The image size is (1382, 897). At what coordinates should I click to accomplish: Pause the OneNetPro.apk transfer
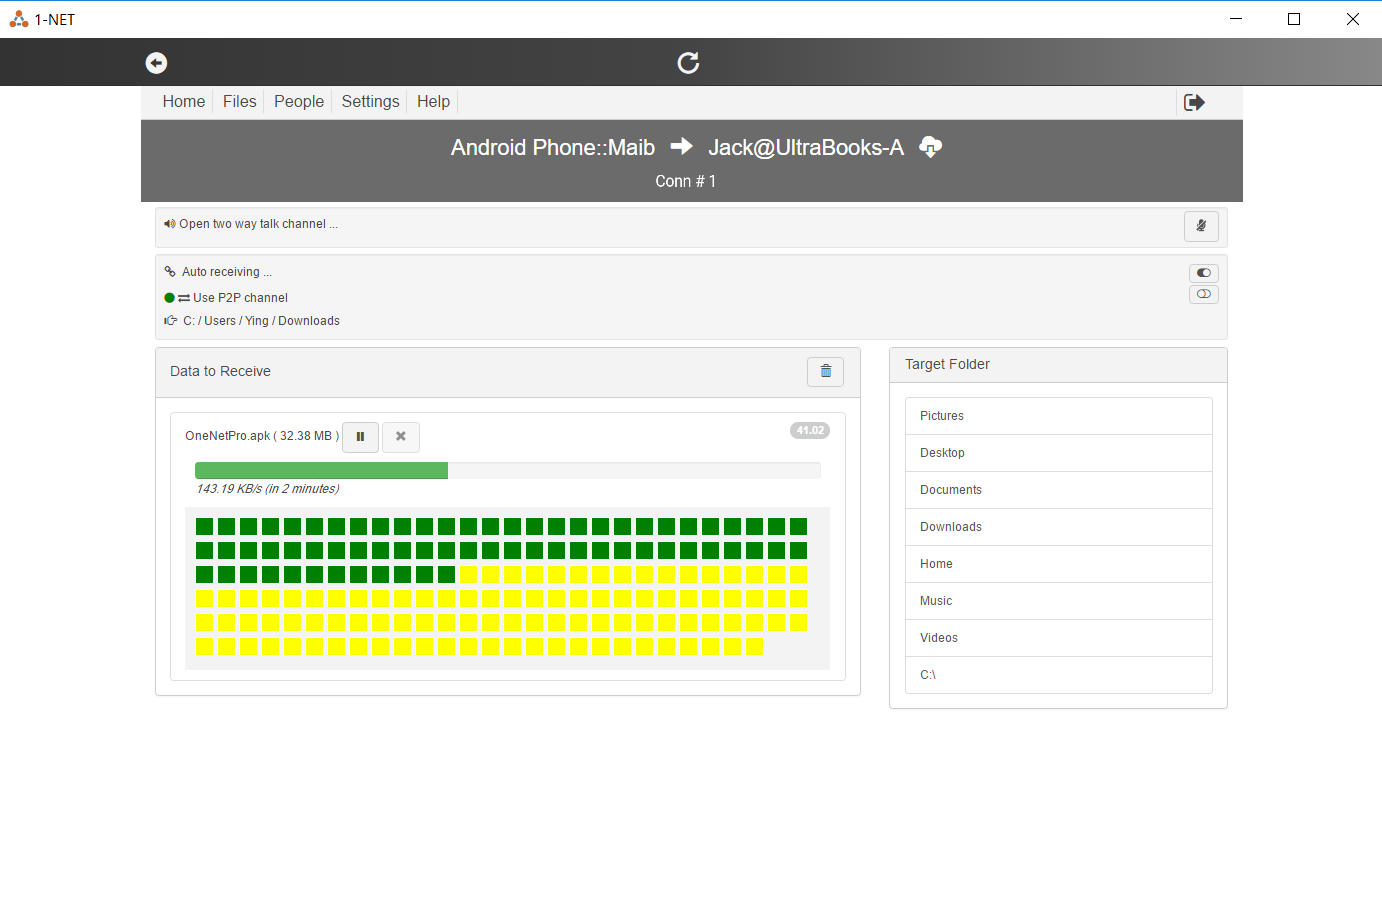click(x=360, y=437)
